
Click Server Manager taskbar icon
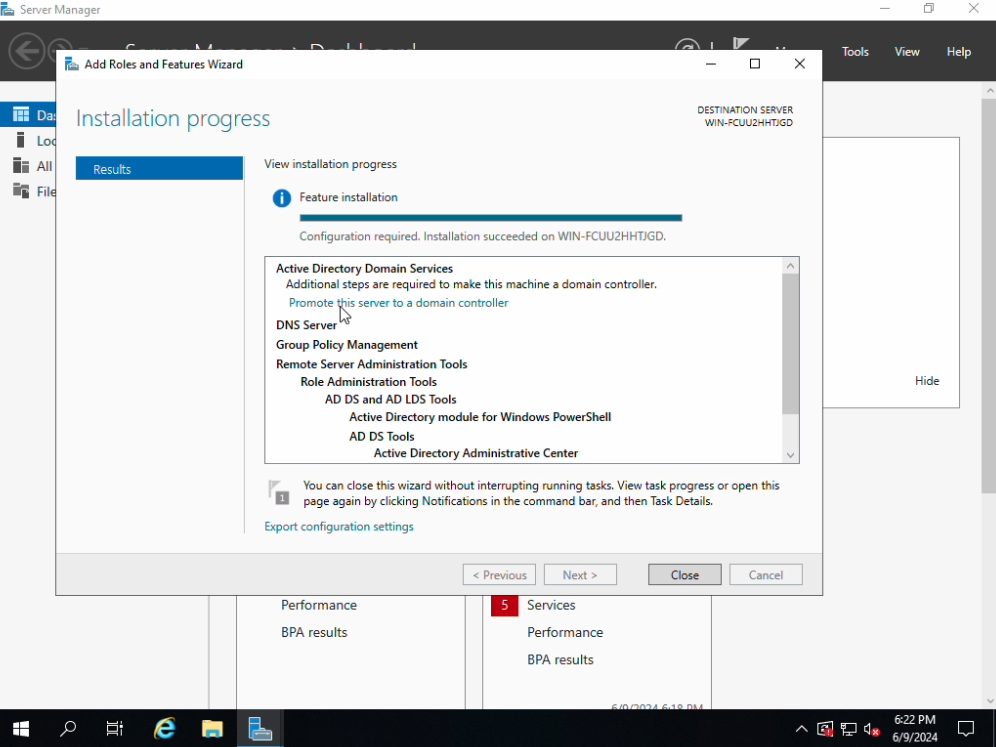(x=260, y=729)
